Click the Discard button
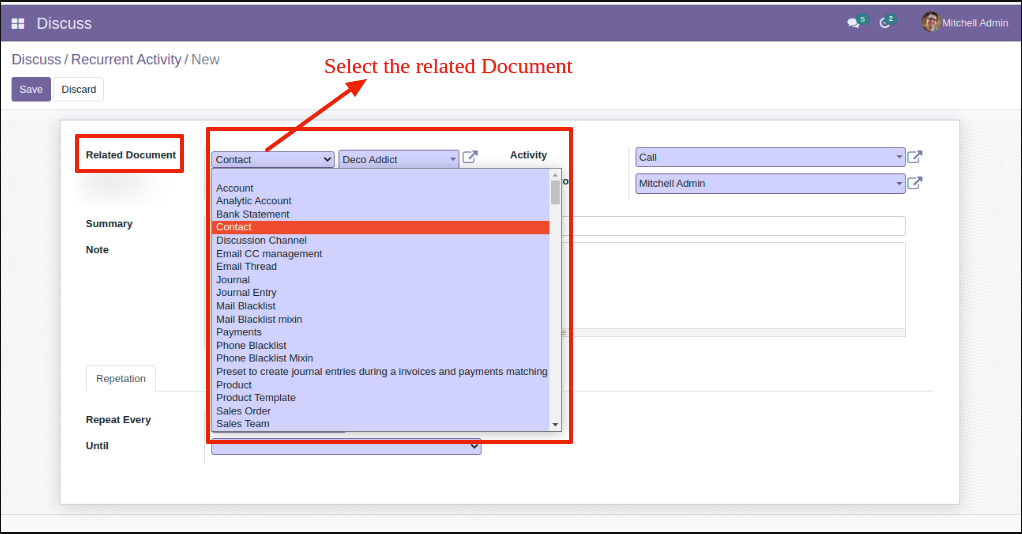 (78, 89)
